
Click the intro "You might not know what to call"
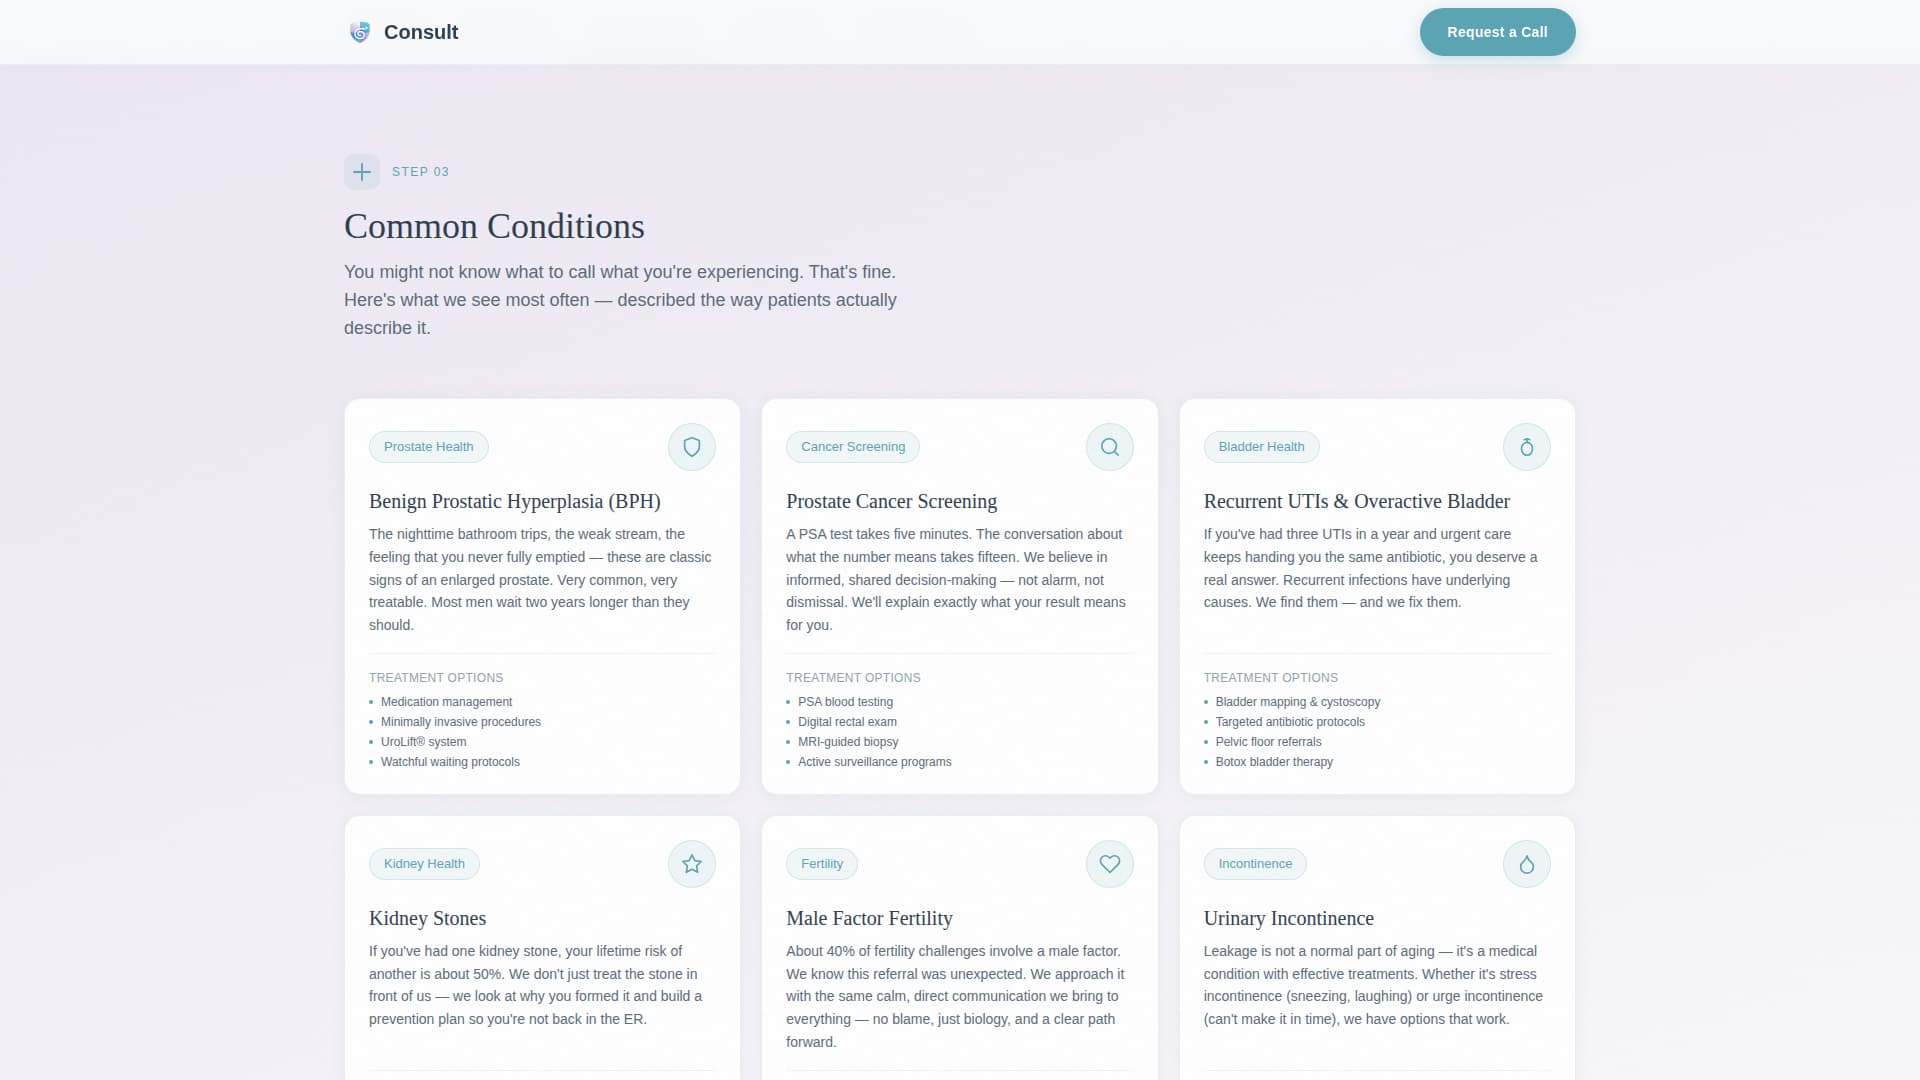(620, 300)
